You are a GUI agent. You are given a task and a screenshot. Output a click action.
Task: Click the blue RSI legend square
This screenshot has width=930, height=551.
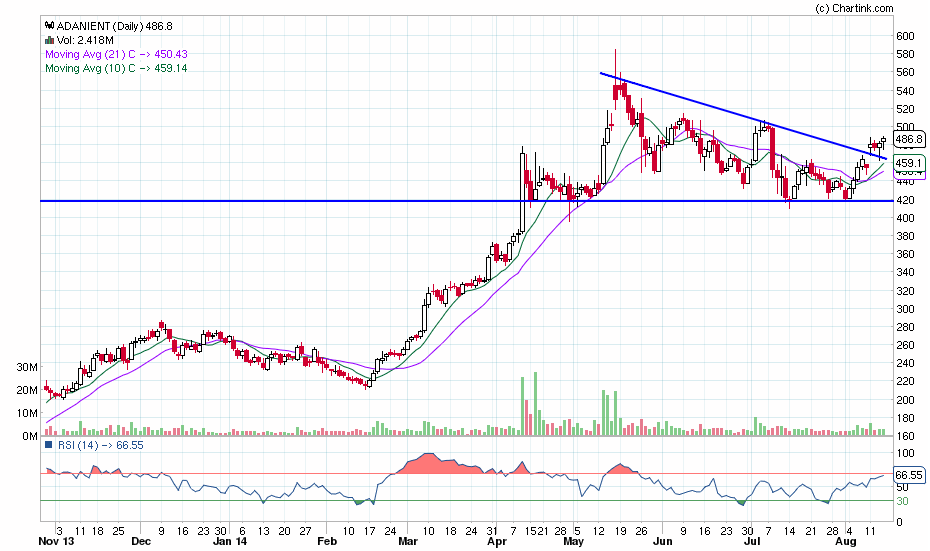tap(49, 445)
